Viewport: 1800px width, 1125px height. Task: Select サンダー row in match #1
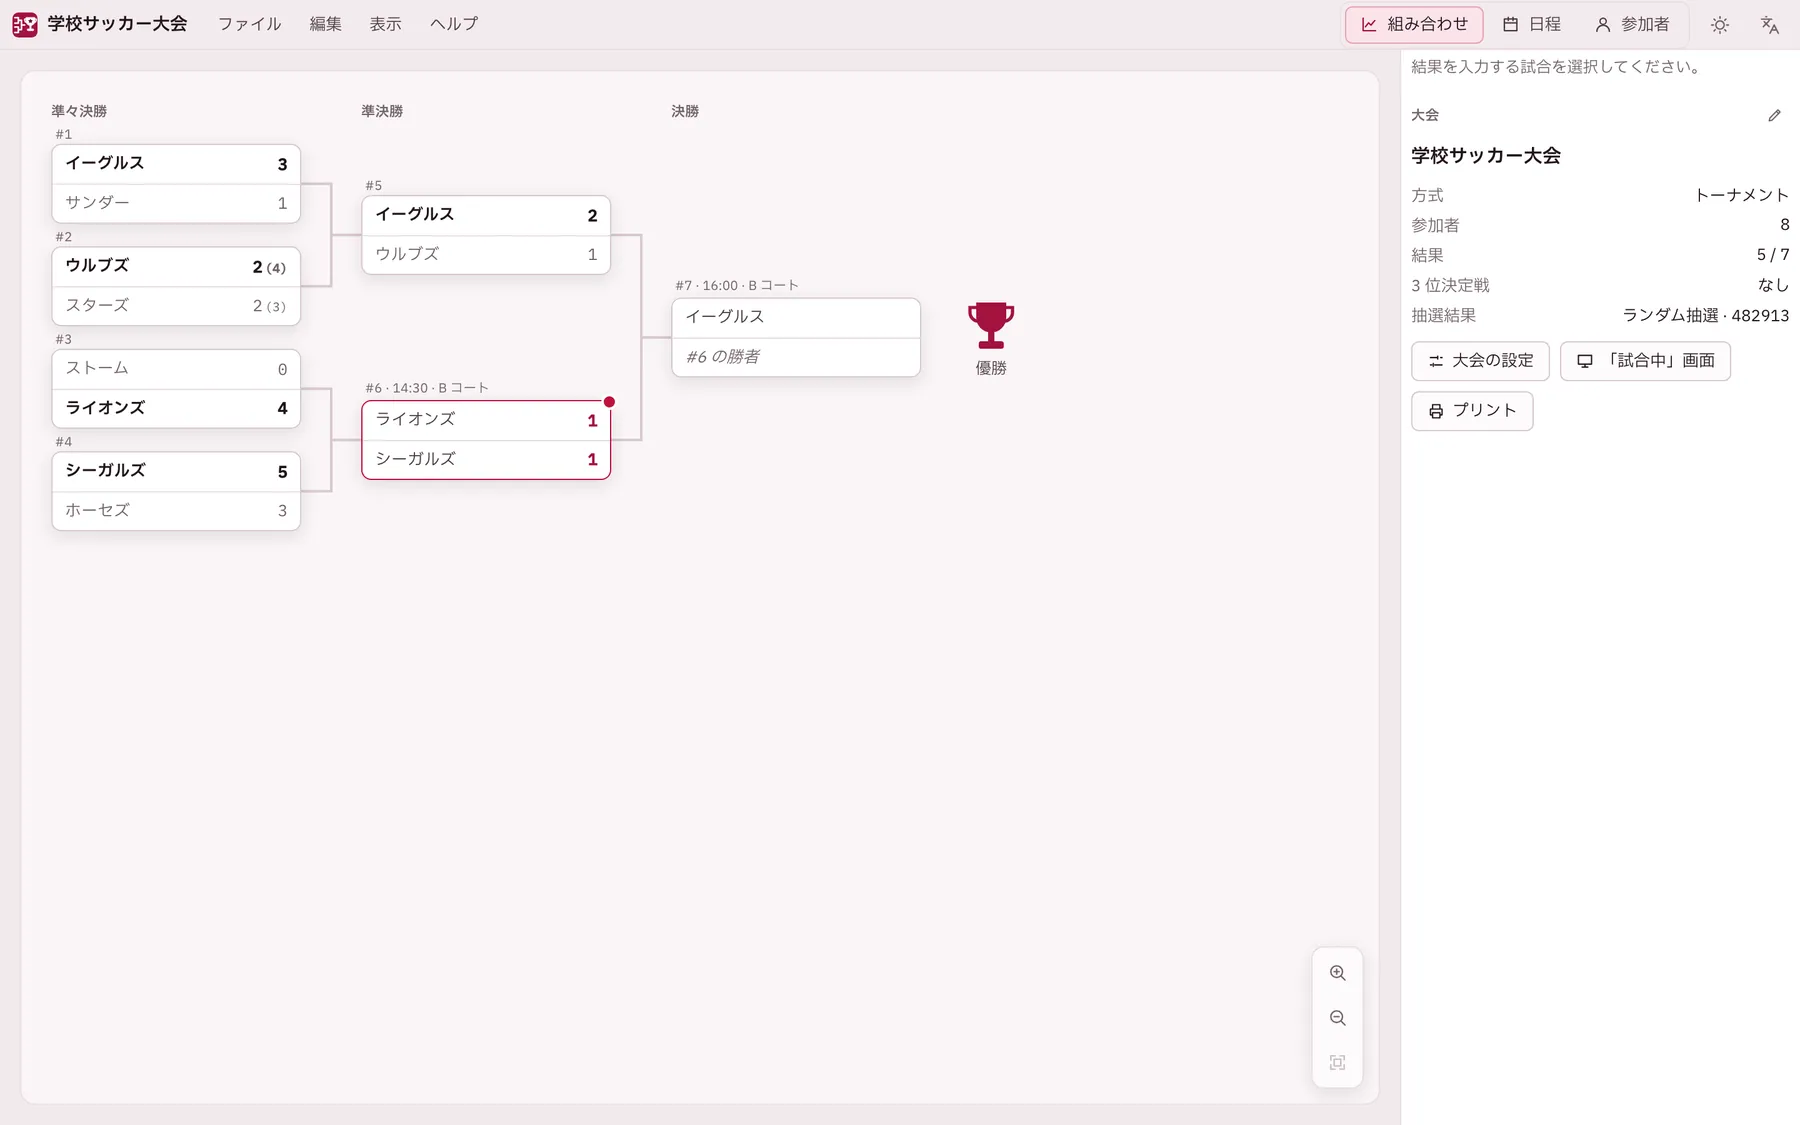click(176, 203)
